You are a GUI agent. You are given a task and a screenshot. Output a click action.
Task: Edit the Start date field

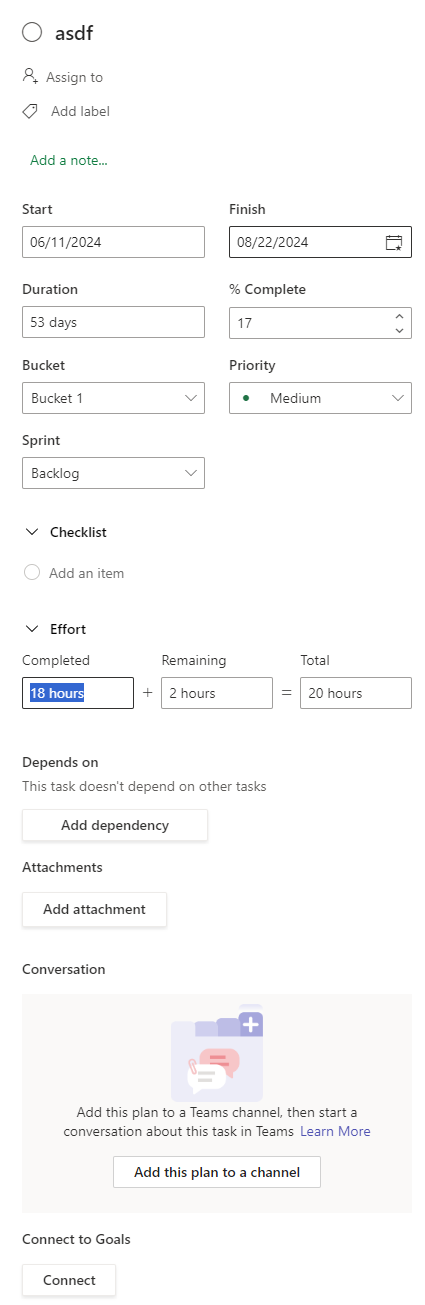(x=113, y=242)
